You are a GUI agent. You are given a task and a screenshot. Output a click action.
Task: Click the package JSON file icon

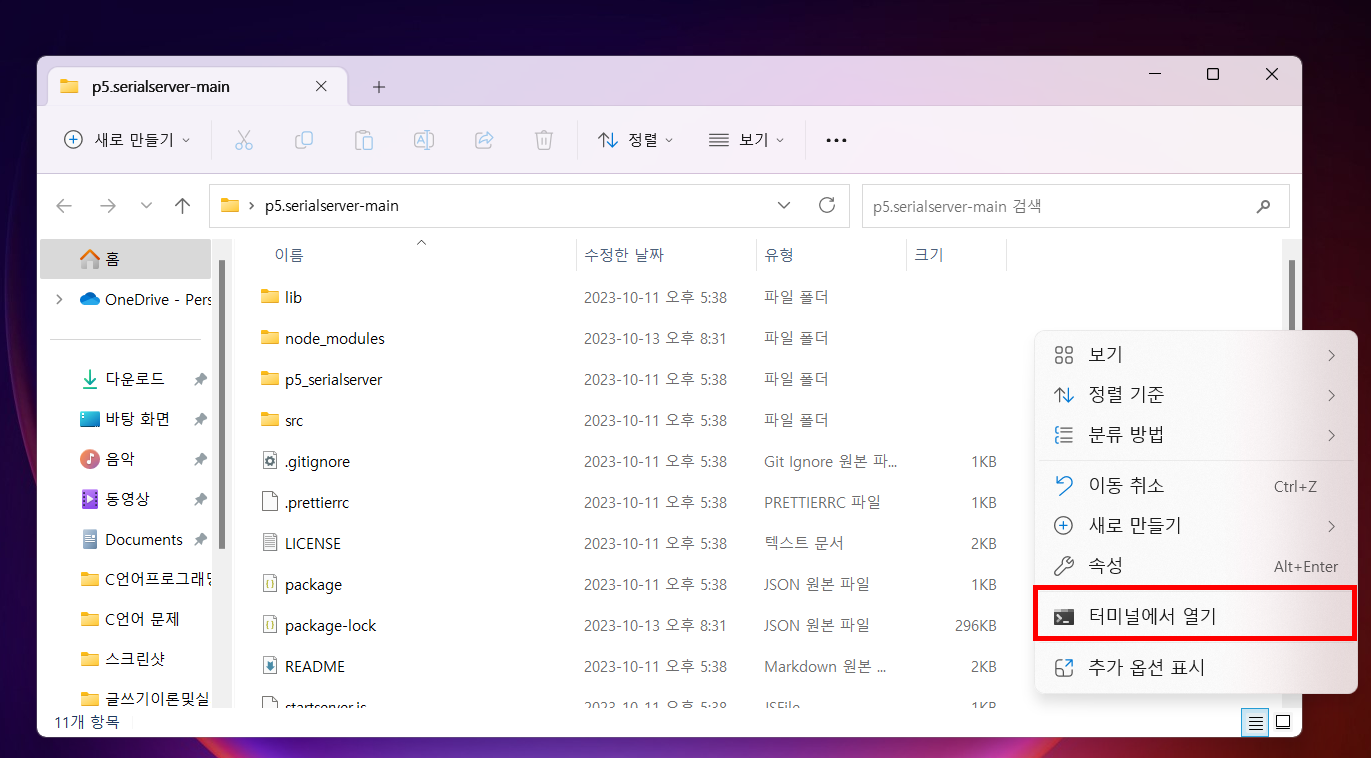(x=270, y=584)
